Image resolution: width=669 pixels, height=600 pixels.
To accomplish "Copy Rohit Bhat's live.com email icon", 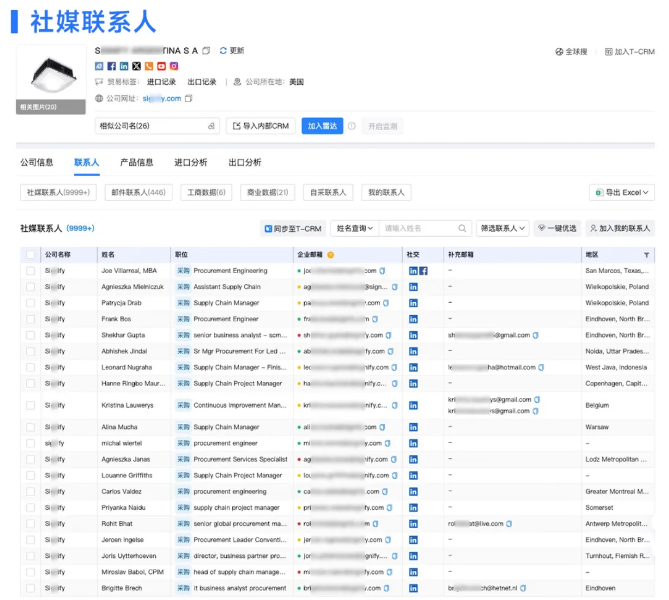I will tap(509, 524).
